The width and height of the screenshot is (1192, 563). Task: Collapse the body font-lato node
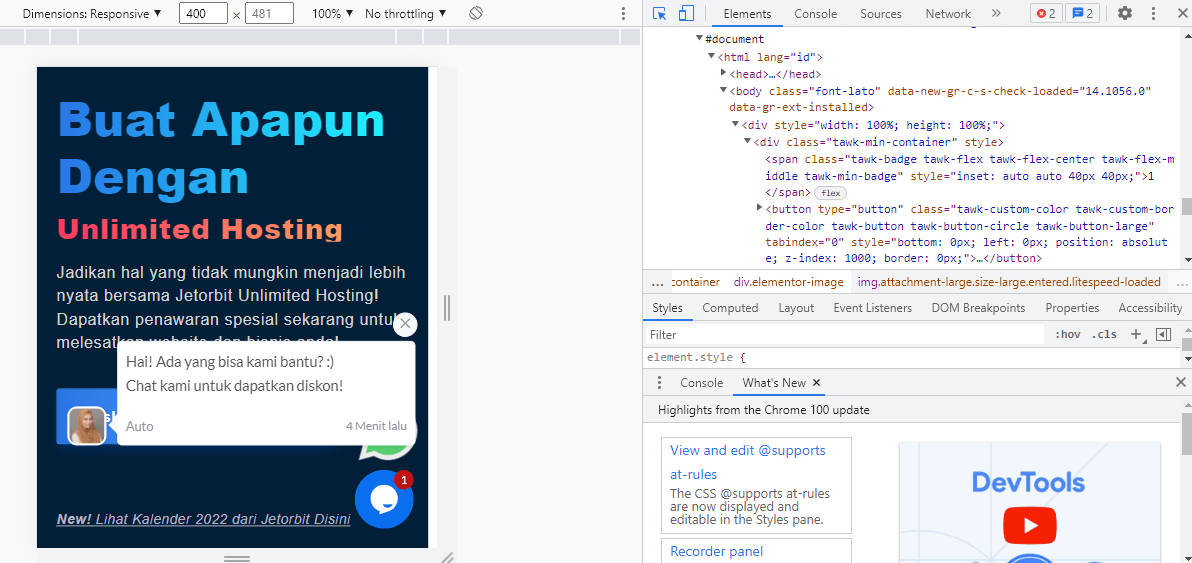pos(724,90)
